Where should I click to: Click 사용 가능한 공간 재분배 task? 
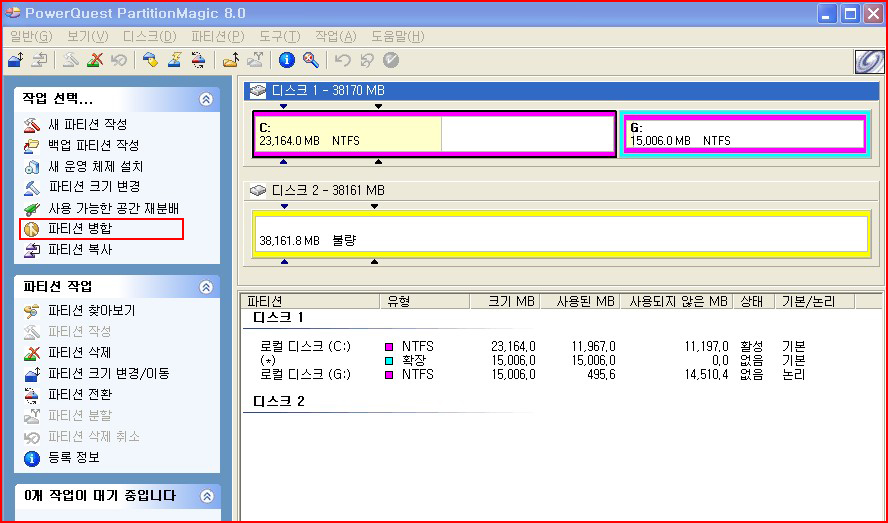click(113, 208)
